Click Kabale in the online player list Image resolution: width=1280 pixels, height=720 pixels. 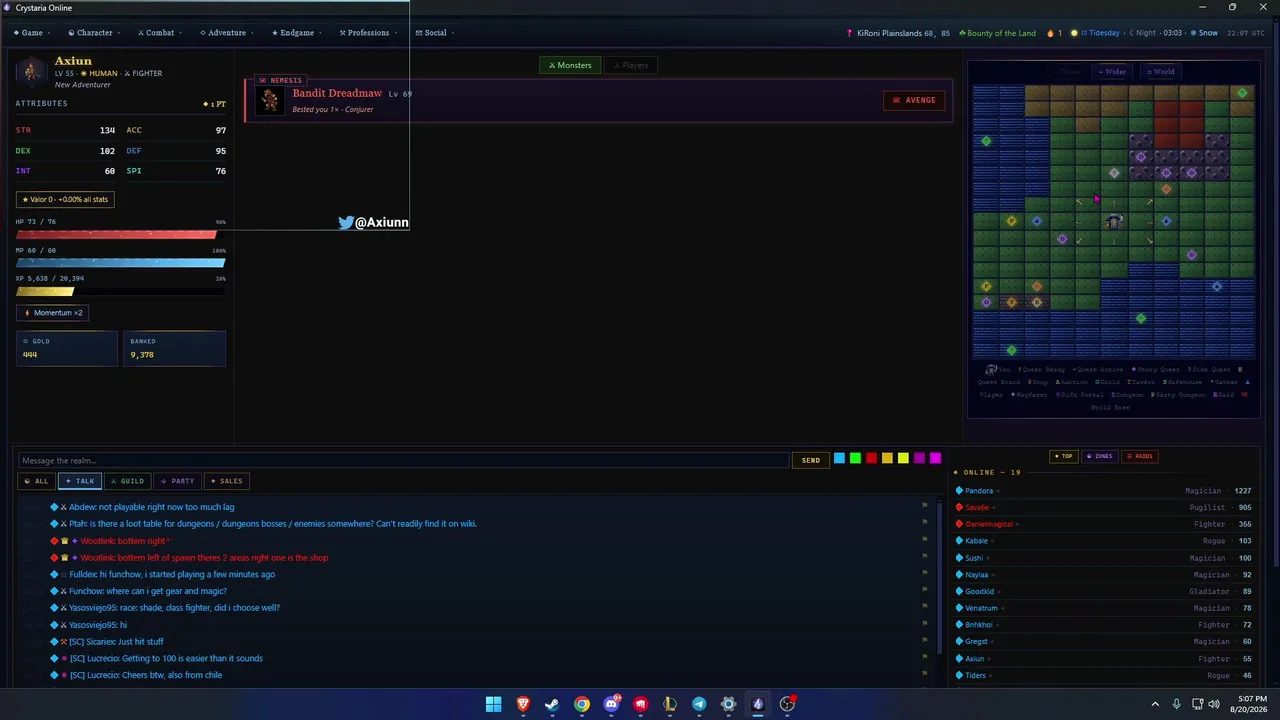pos(976,541)
